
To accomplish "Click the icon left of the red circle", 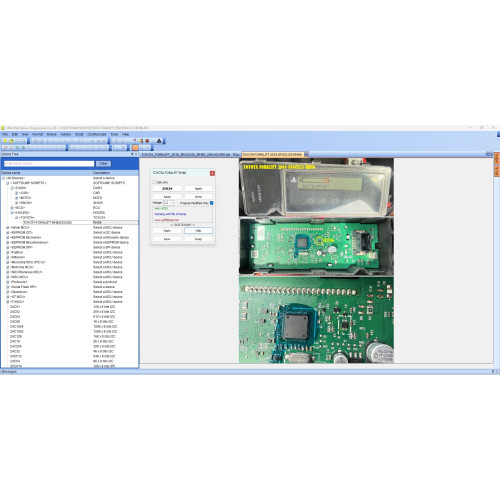I will (141, 141).
